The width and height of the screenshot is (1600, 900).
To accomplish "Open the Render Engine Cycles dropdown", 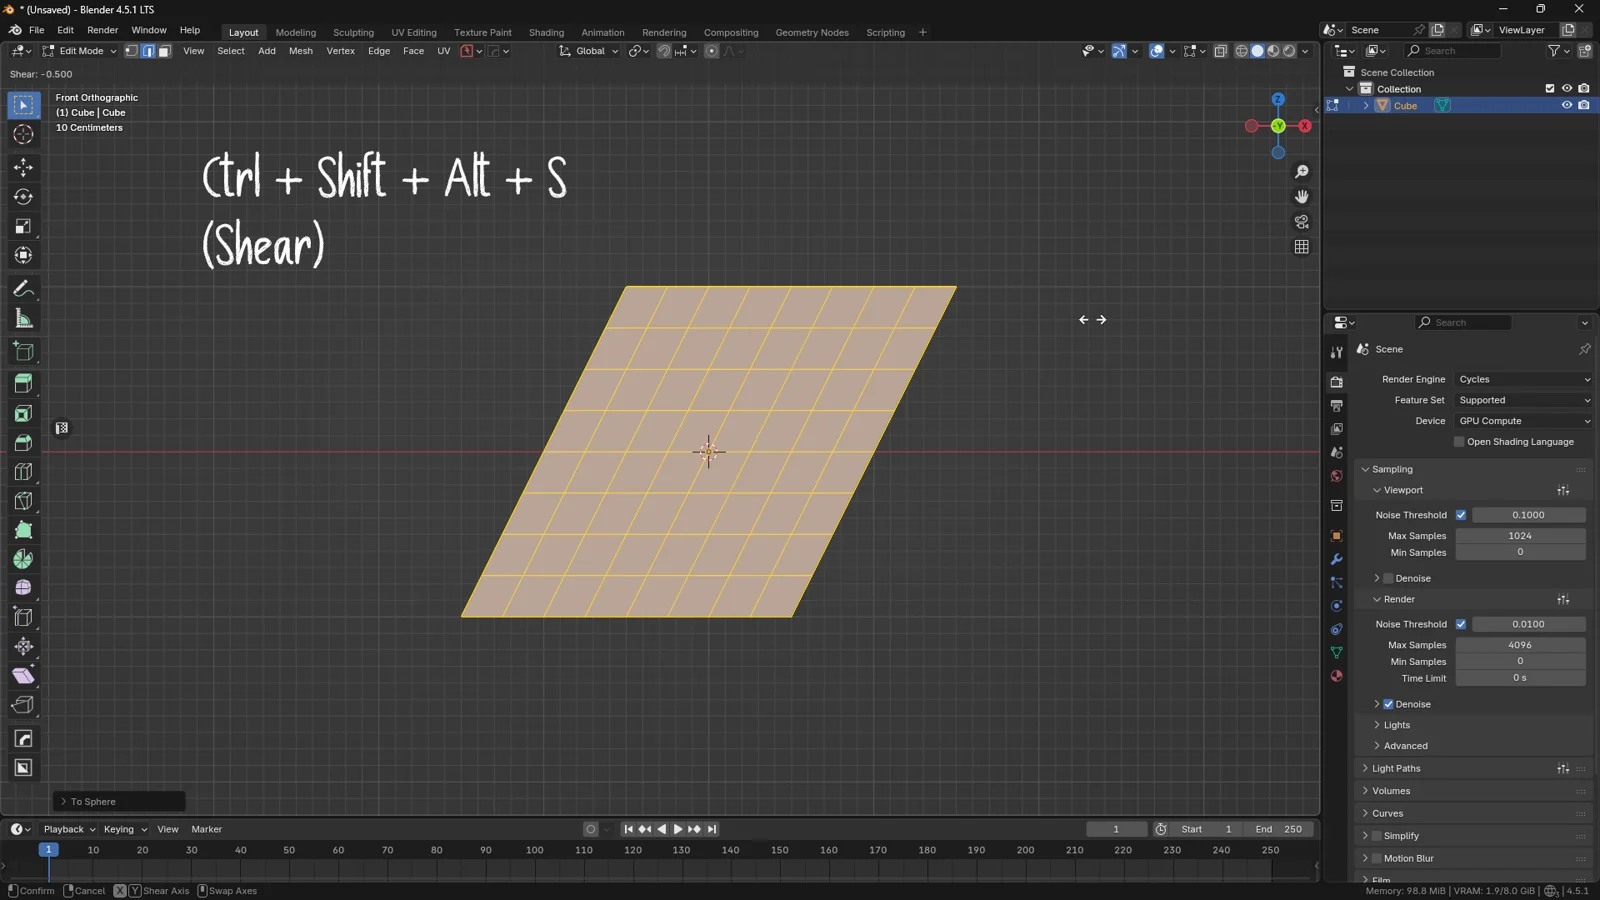I will coord(1524,379).
